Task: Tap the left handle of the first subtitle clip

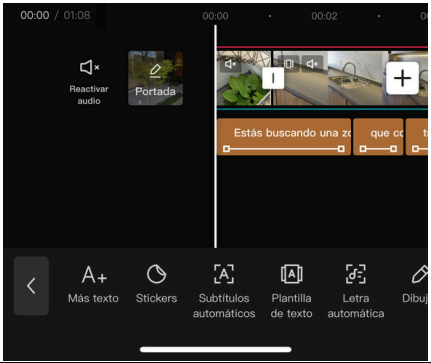Action: 226,149
